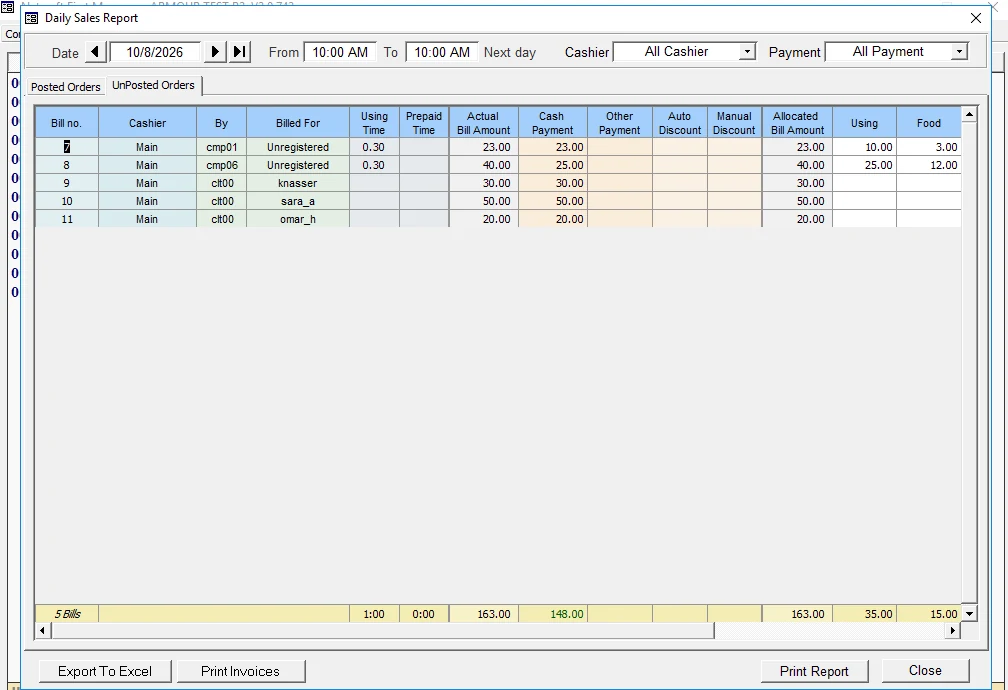Go to the previous date
This screenshot has height=690, width=1008.
tap(96, 52)
